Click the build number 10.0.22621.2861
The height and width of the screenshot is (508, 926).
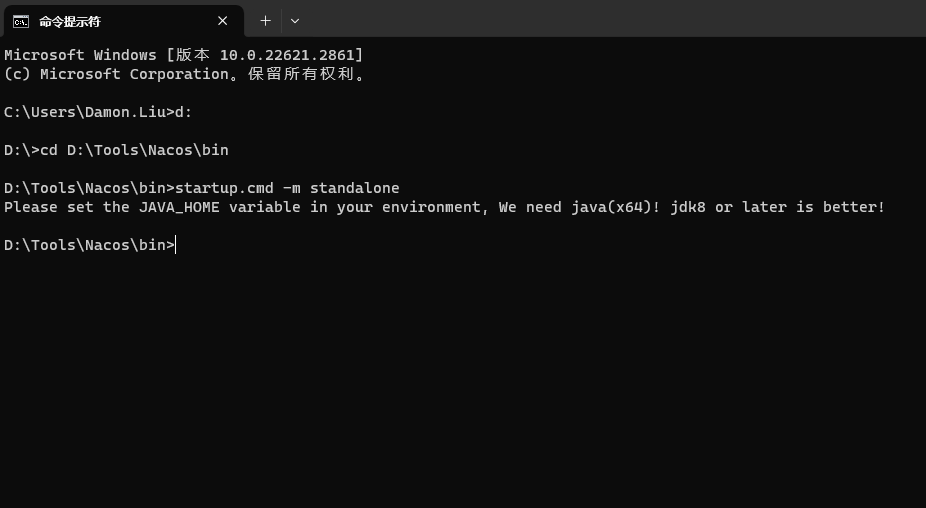point(287,55)
